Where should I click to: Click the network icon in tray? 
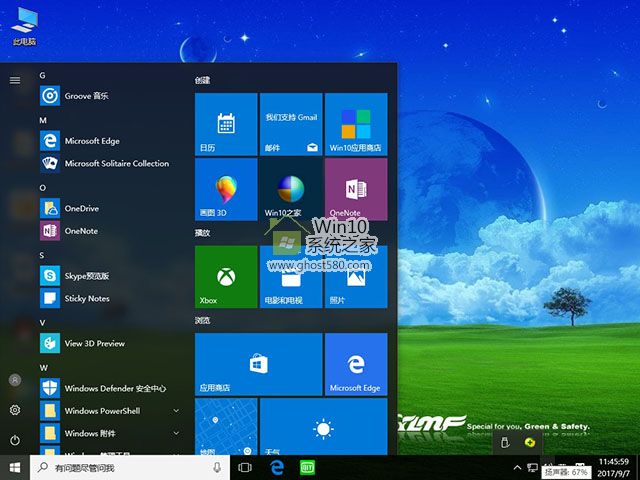click(x=532, y=468)
